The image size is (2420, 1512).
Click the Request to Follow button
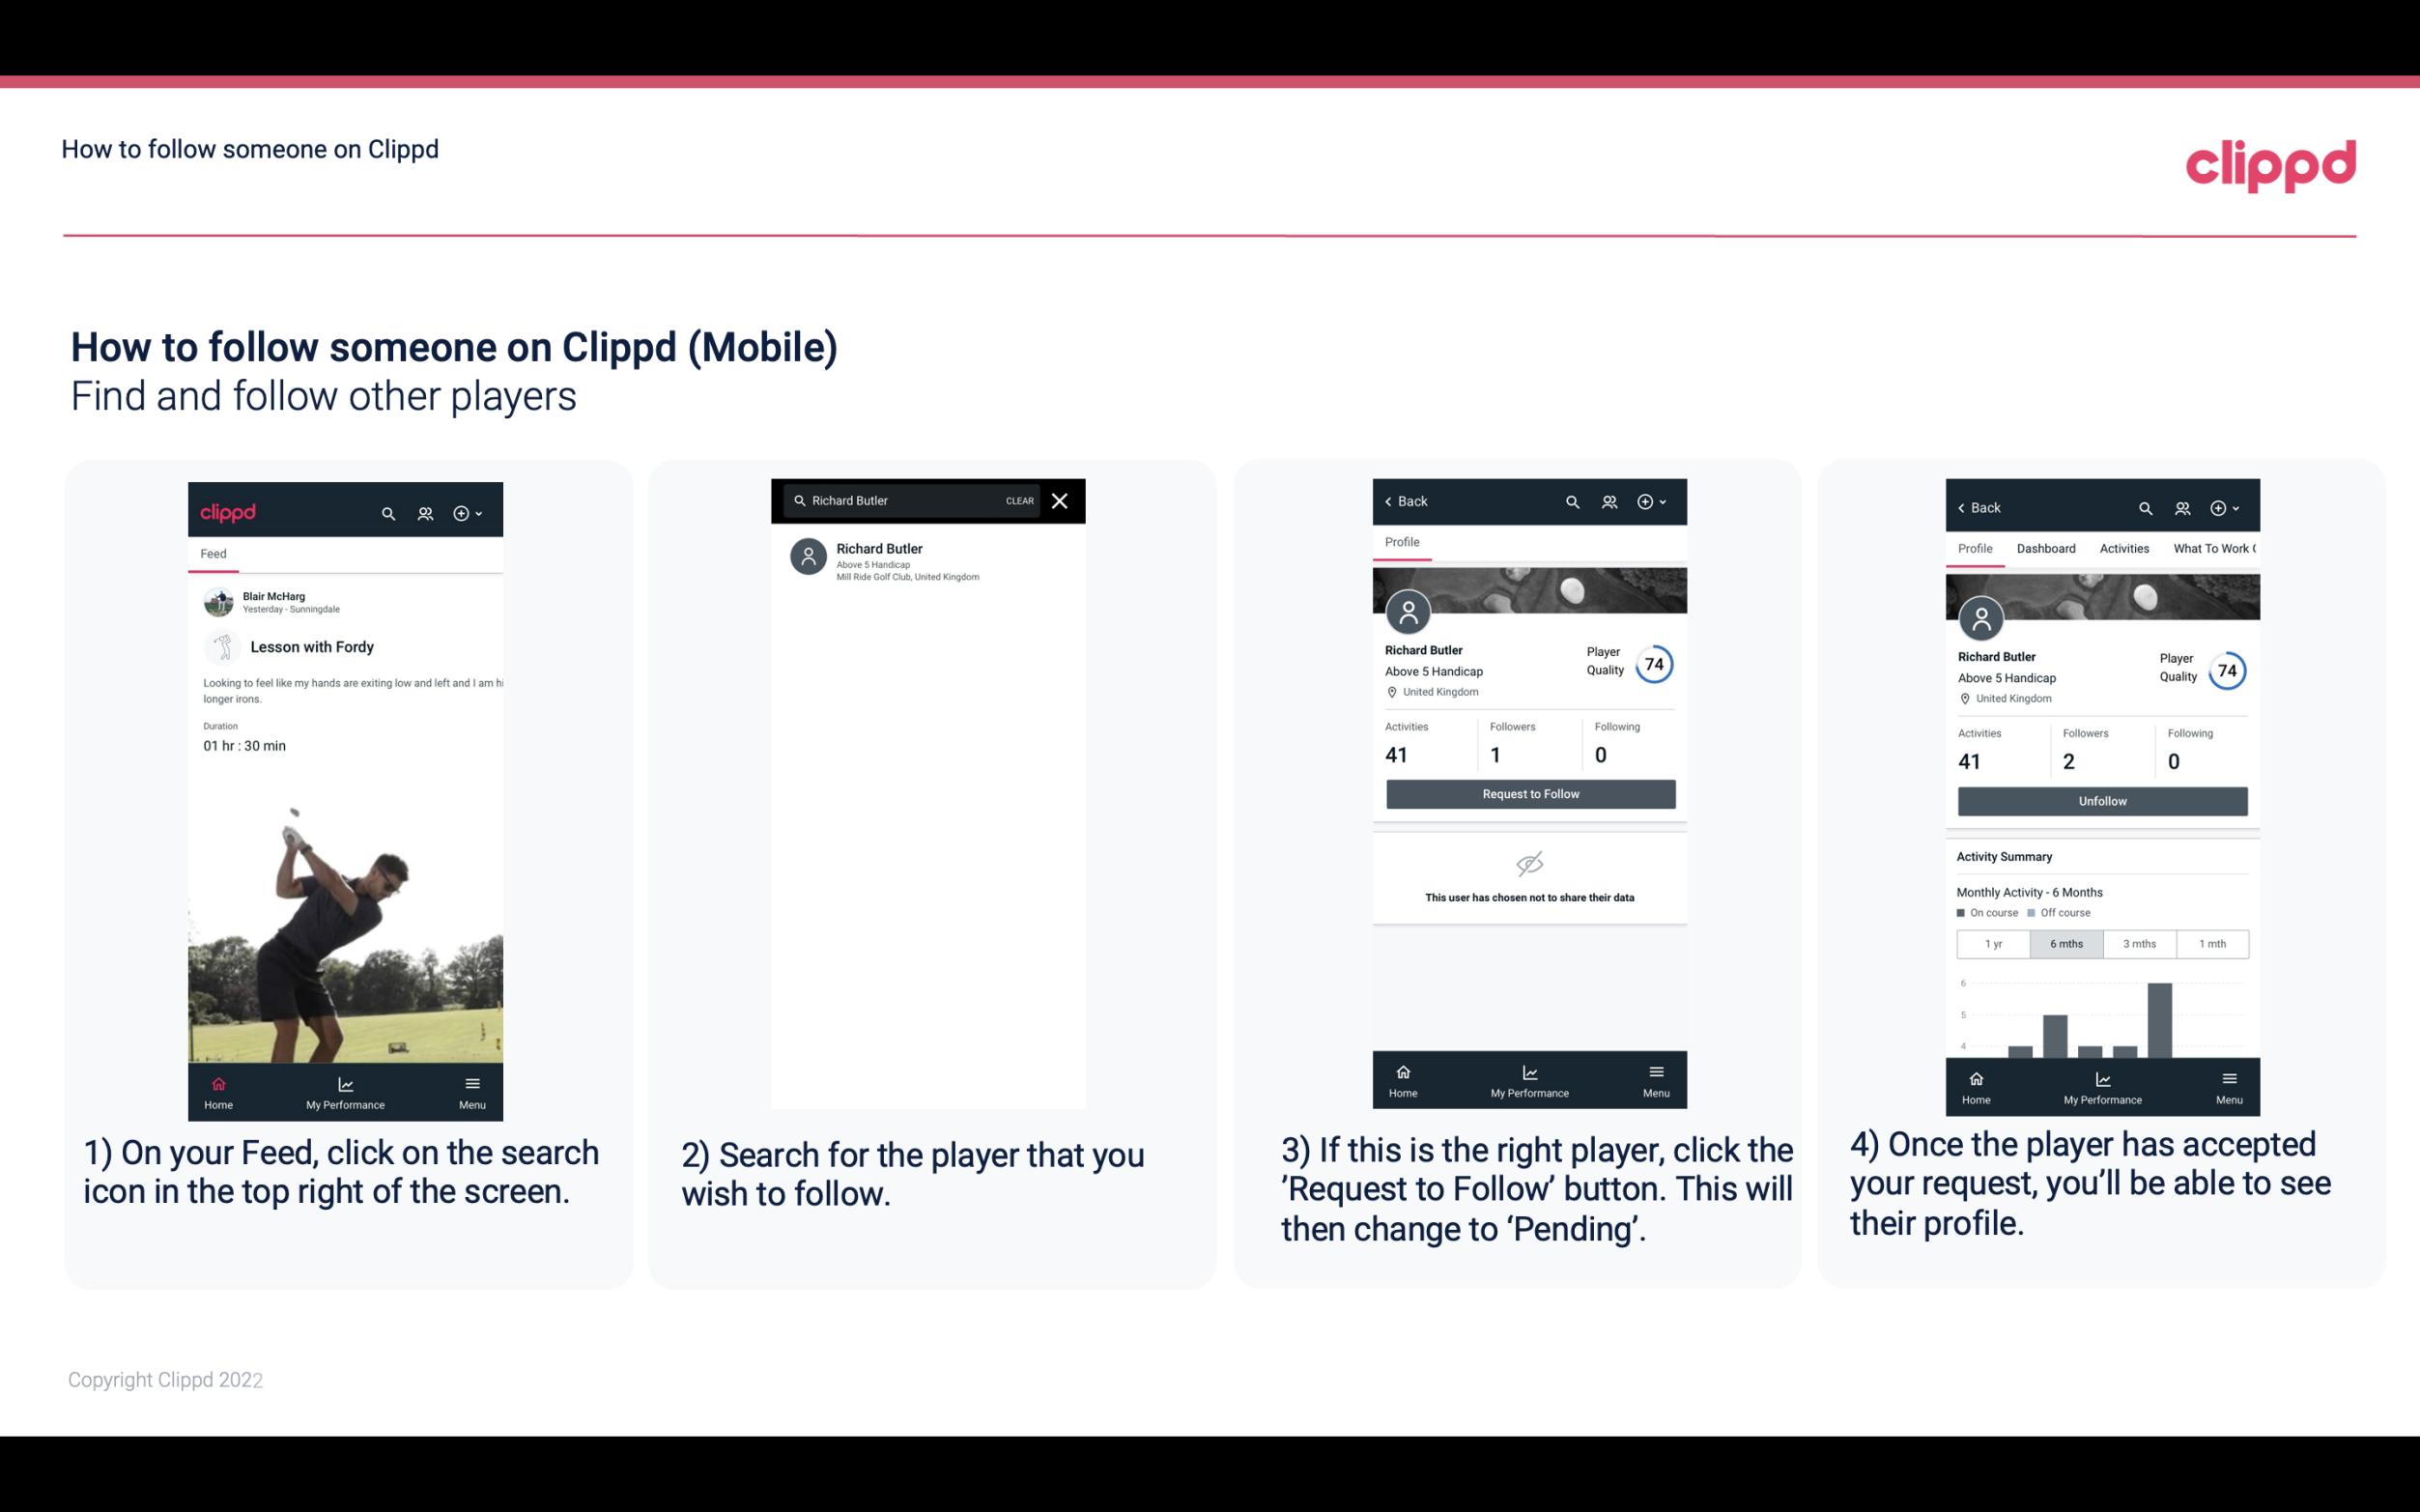coord(1528,792)
